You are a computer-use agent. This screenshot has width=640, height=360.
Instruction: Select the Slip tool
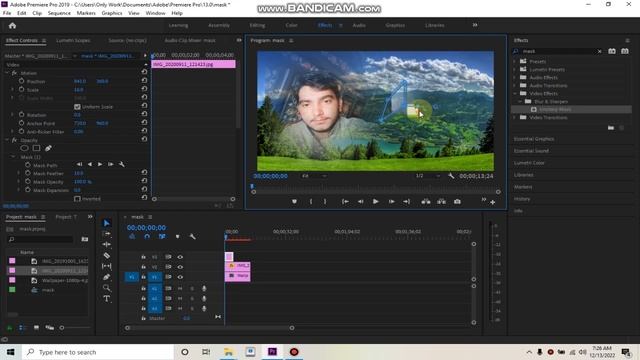tap(107, 266)
